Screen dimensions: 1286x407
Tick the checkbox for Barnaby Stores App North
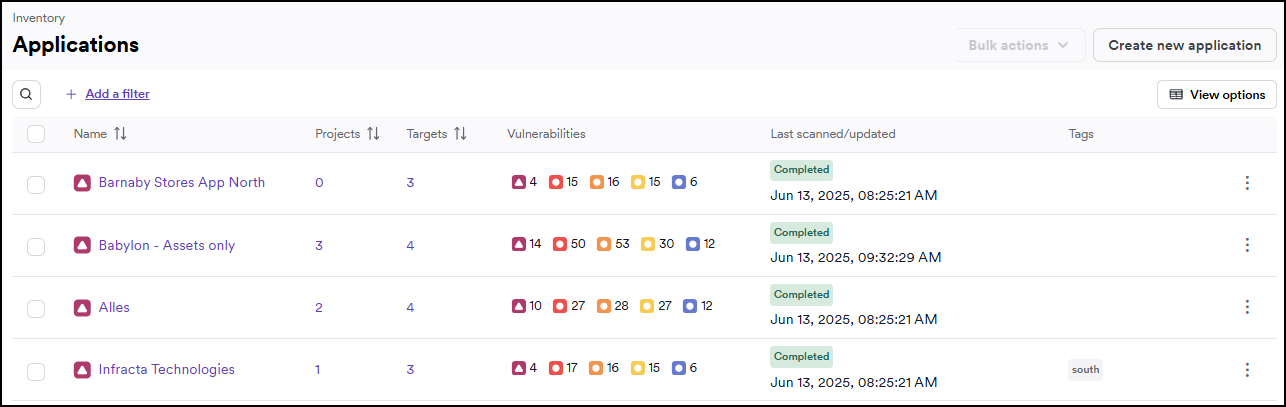click(x=36, y=184)
